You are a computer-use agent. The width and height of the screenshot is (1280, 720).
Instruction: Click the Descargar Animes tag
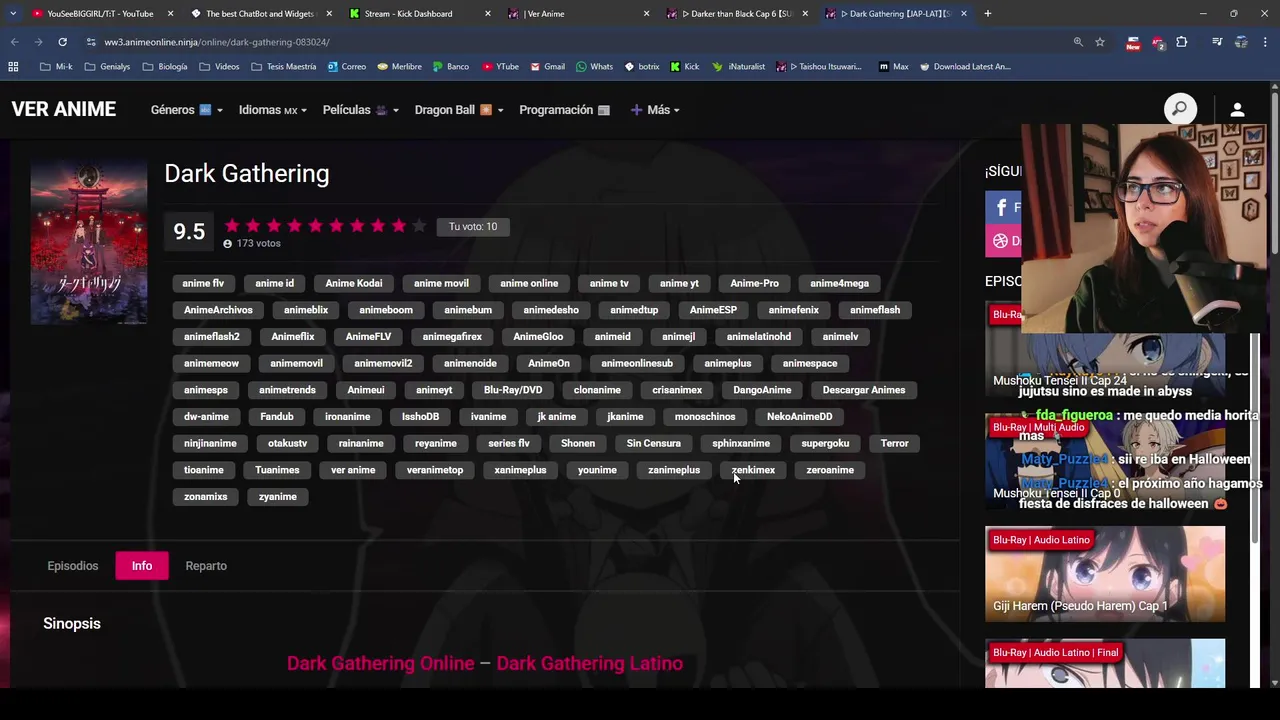864,390
